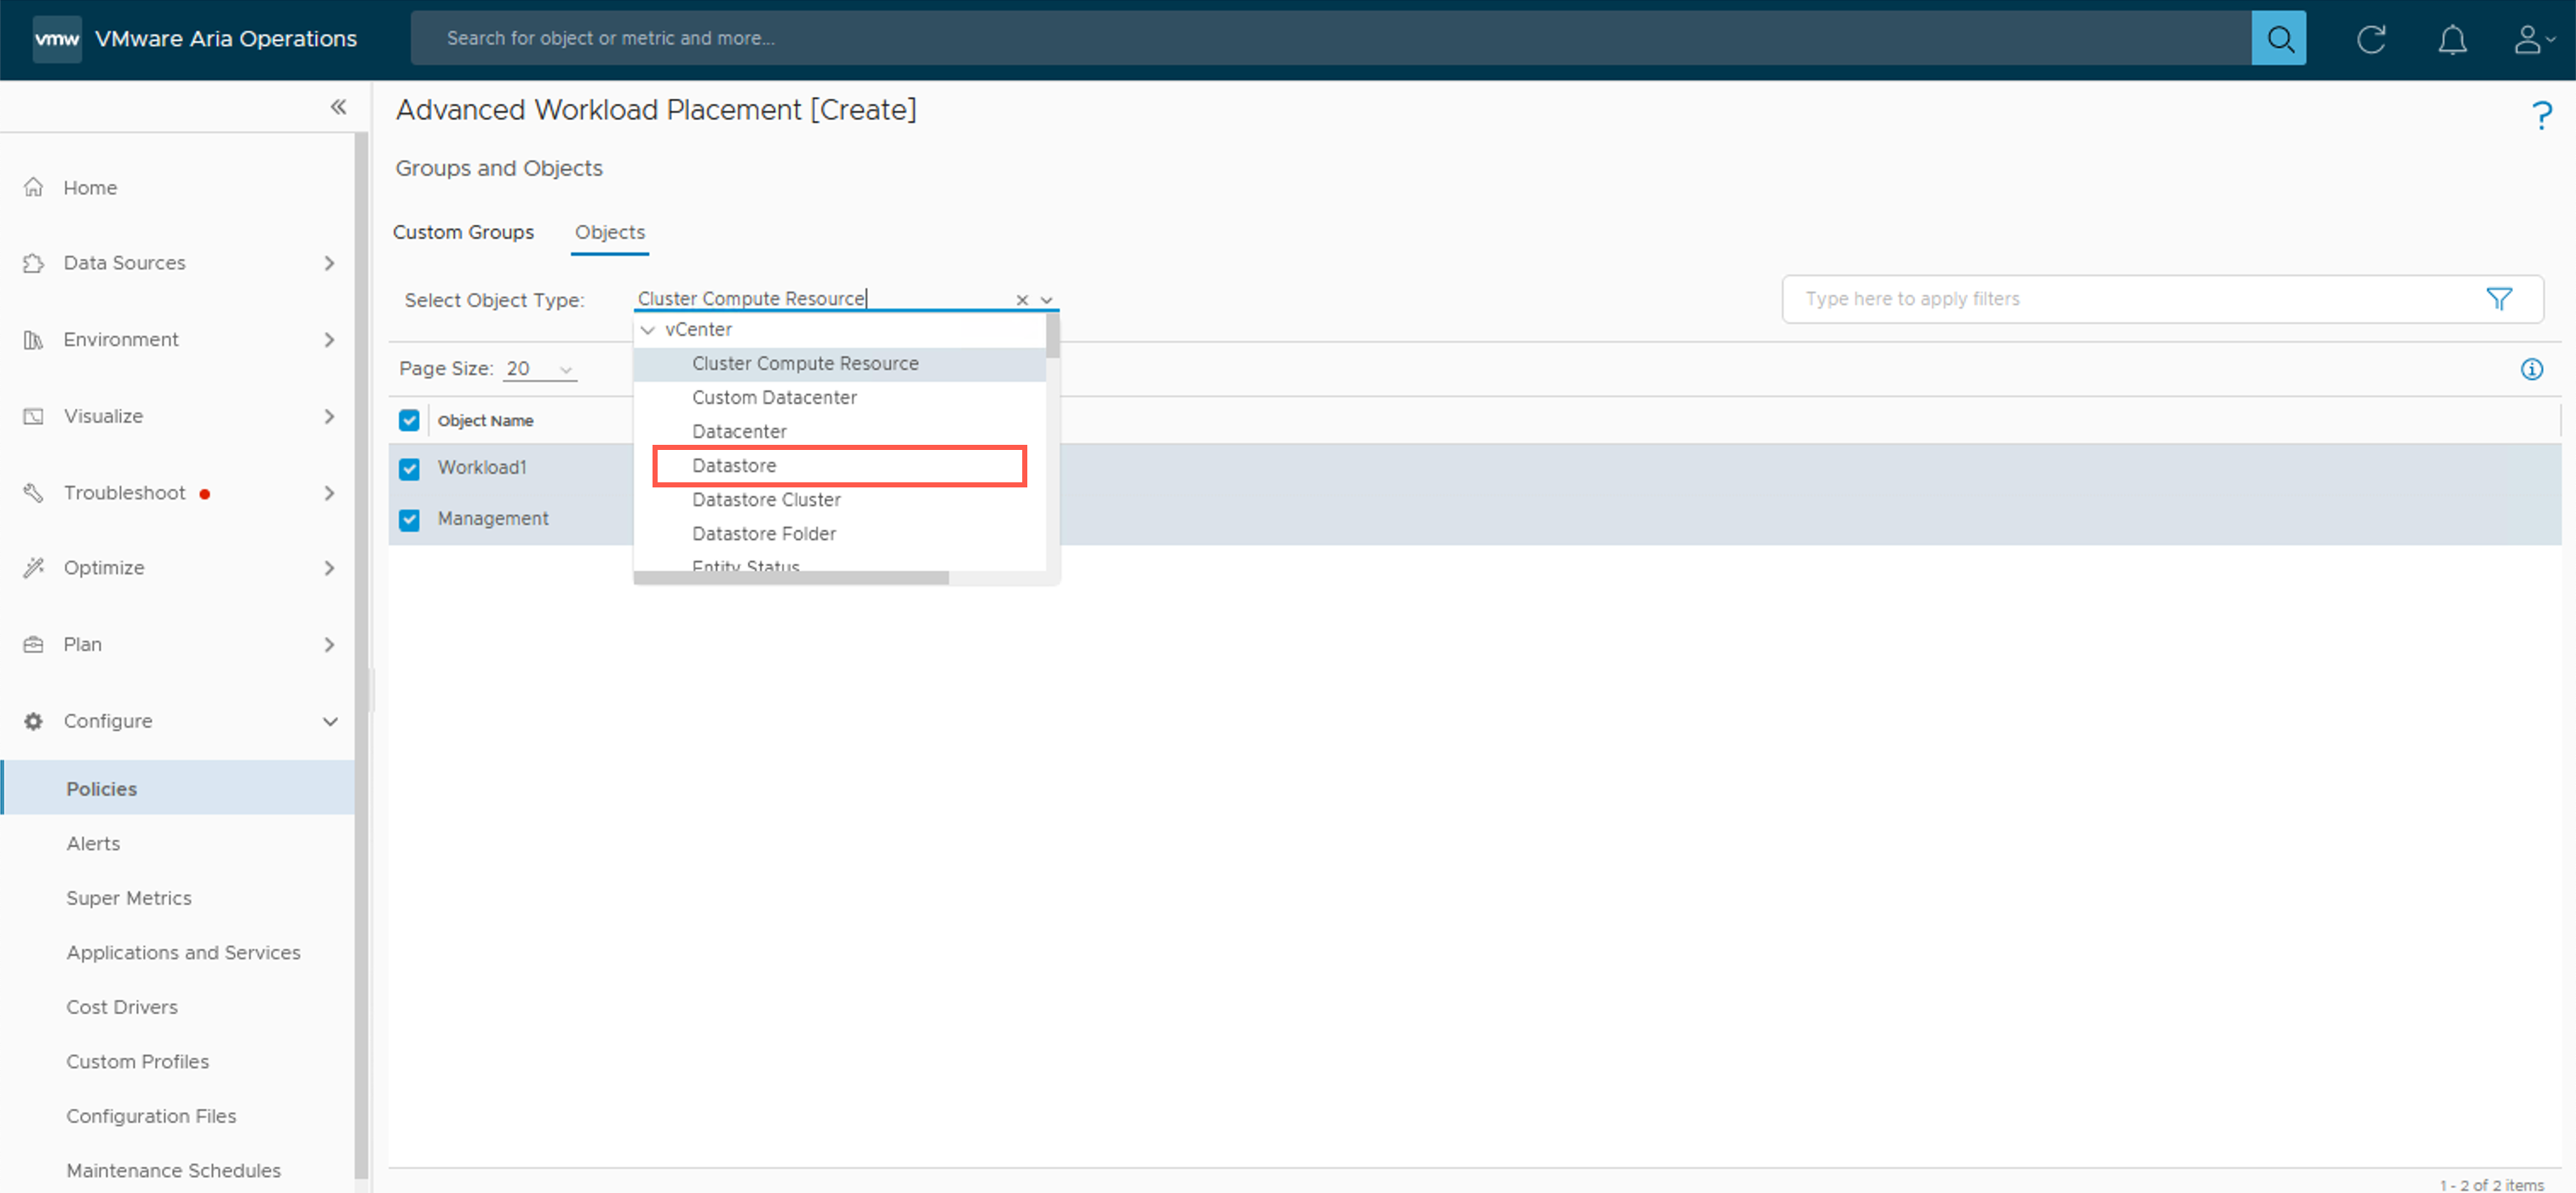Screen dimensions: 2576x1193
Task: Click the search magnifier button
Action: 2278,38
